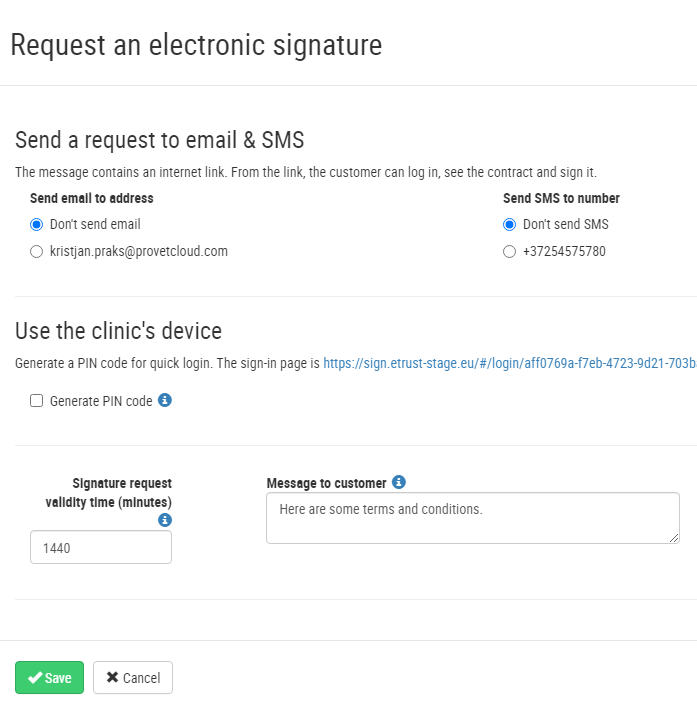697x709 pixels.
Task: Click the checkmark icon on Save button
Action: coord(35,678)
